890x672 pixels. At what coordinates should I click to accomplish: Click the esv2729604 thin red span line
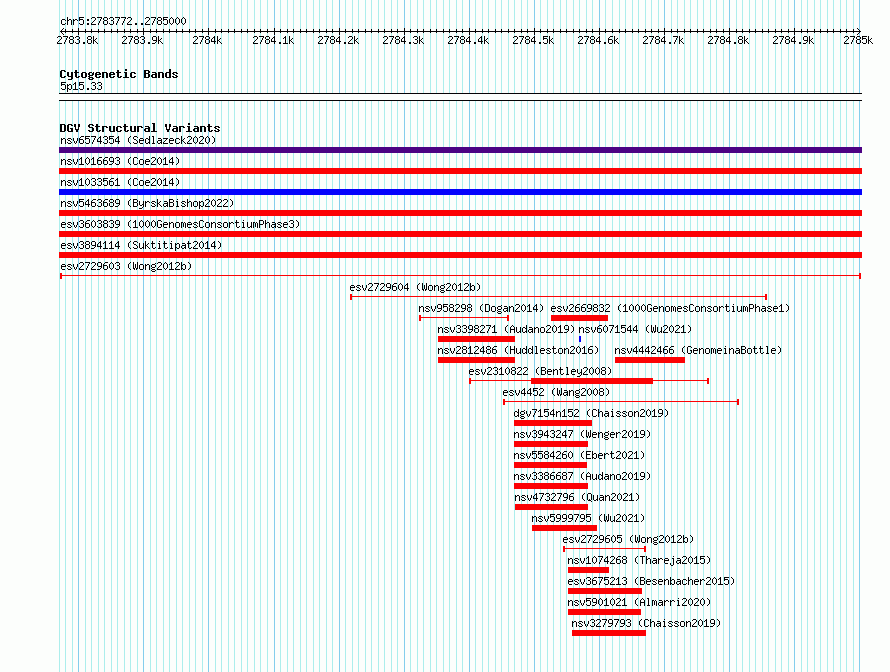tap(559, 297)
